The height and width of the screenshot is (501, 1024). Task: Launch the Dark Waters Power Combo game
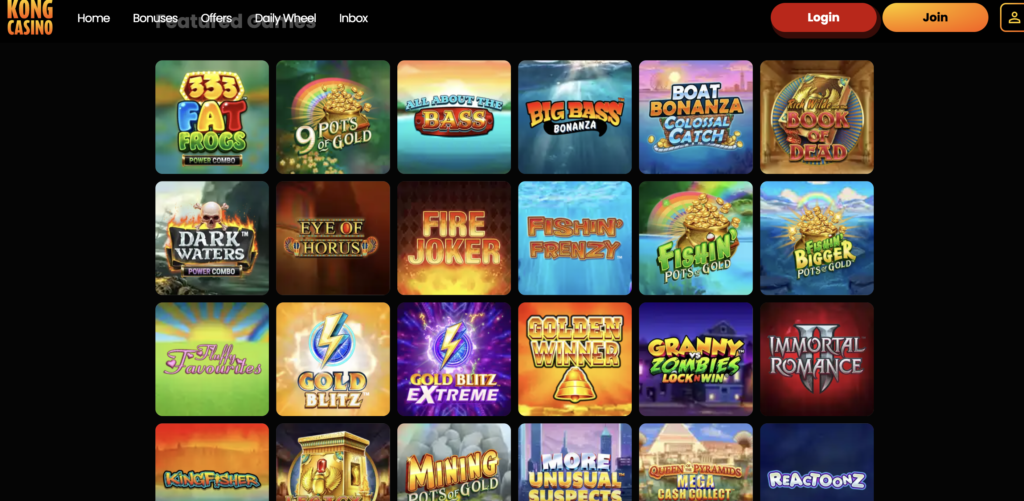[212, 238]
